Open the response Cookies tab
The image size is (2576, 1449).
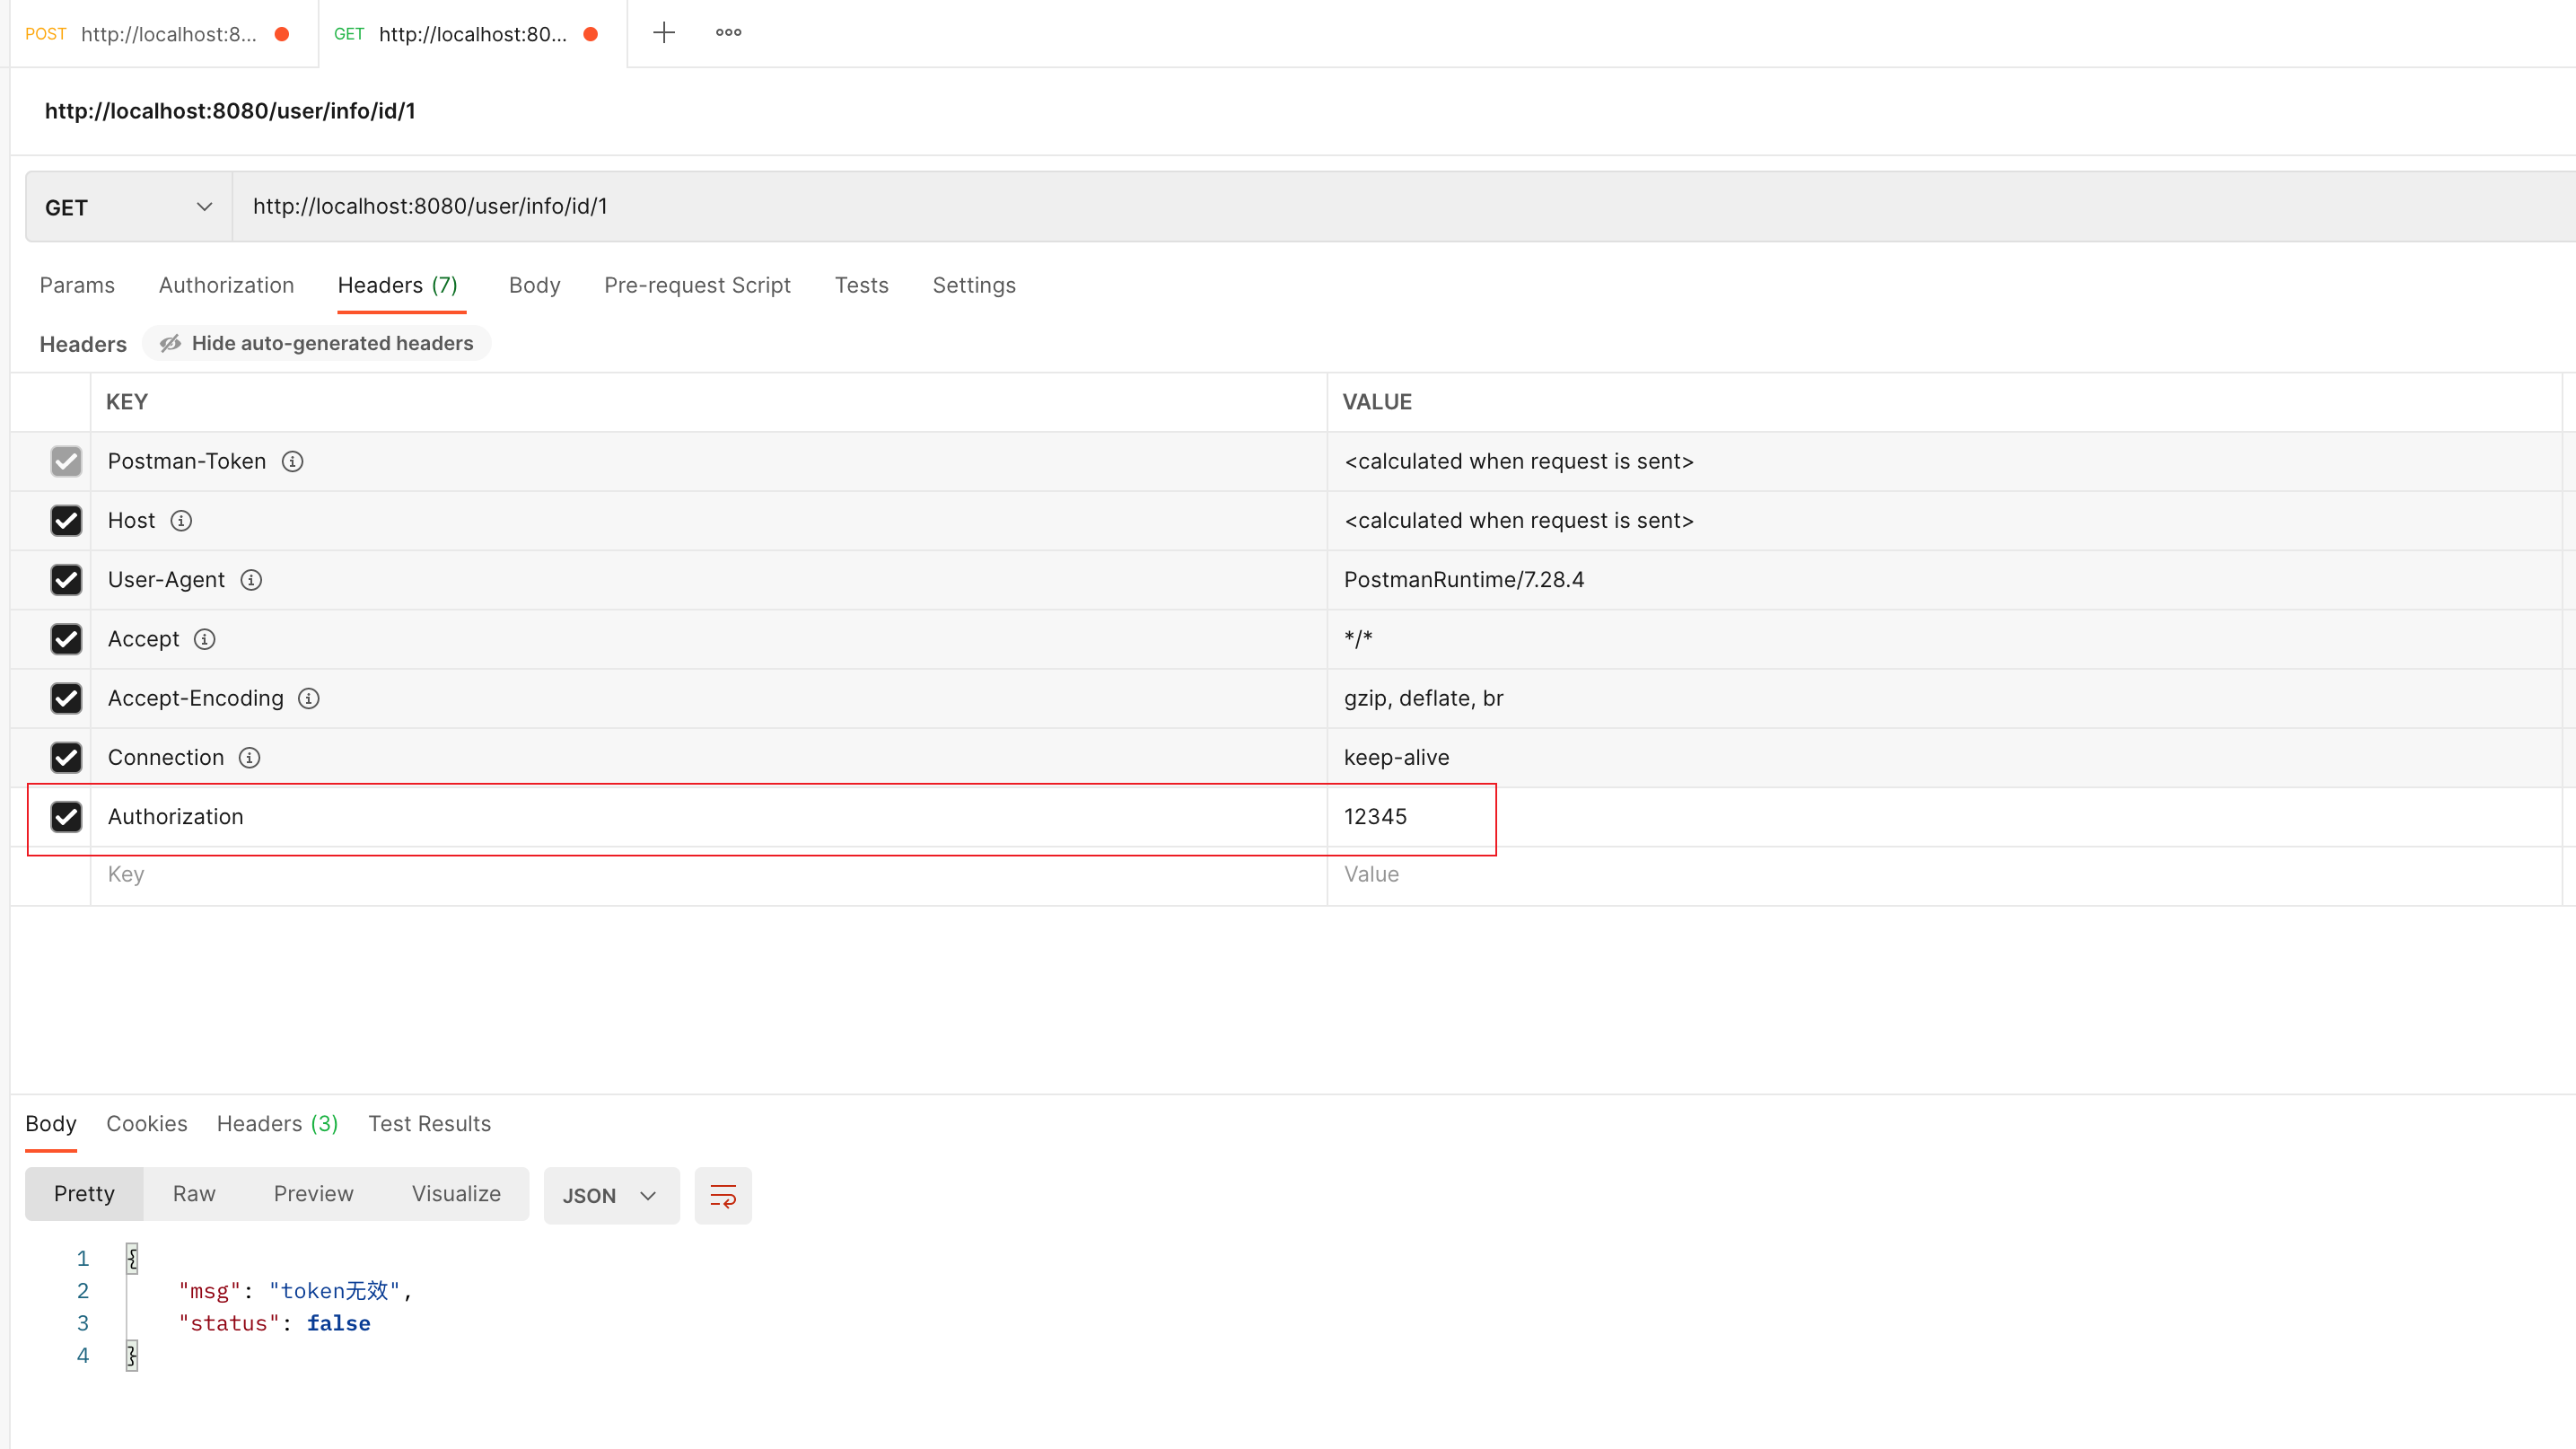[x=146, y=1123]
